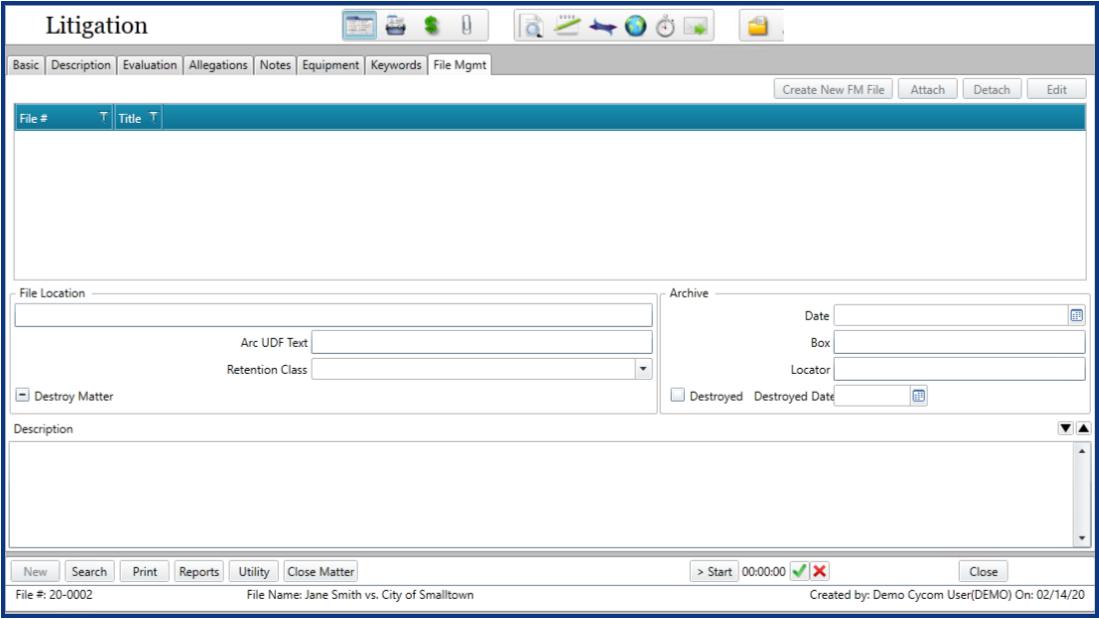1099x619 pixels.
Task: Open the Keywords tab
Action: point(396,64)
